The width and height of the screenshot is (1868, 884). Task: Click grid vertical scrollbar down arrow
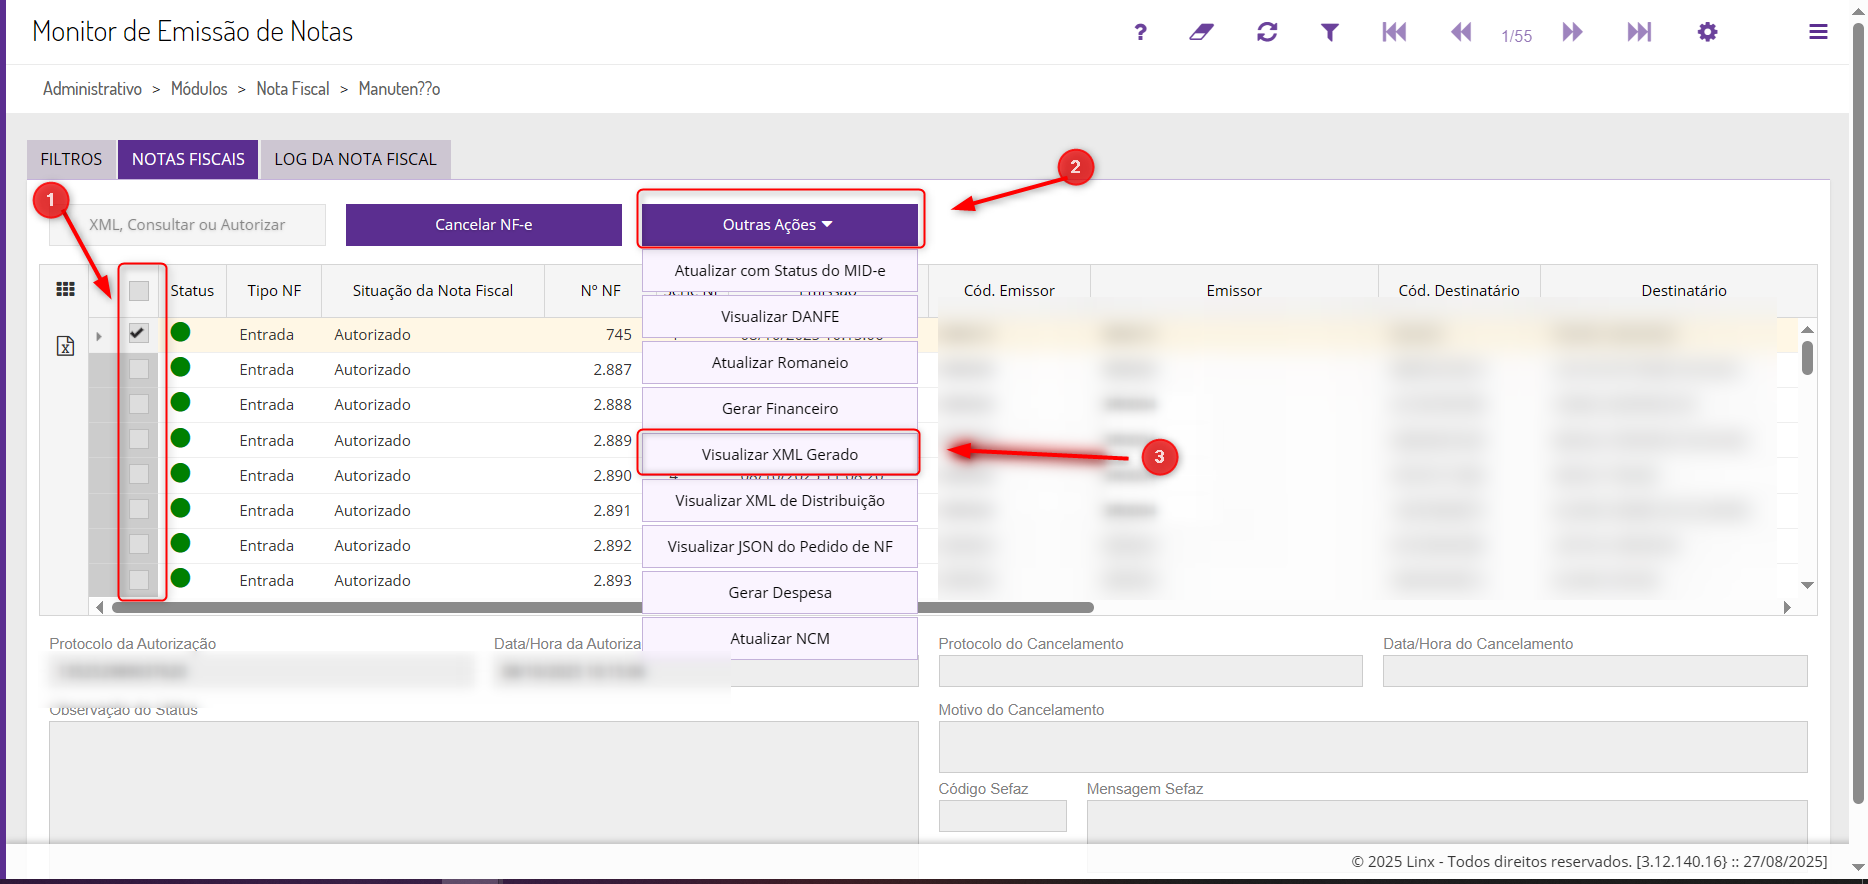1807,585
